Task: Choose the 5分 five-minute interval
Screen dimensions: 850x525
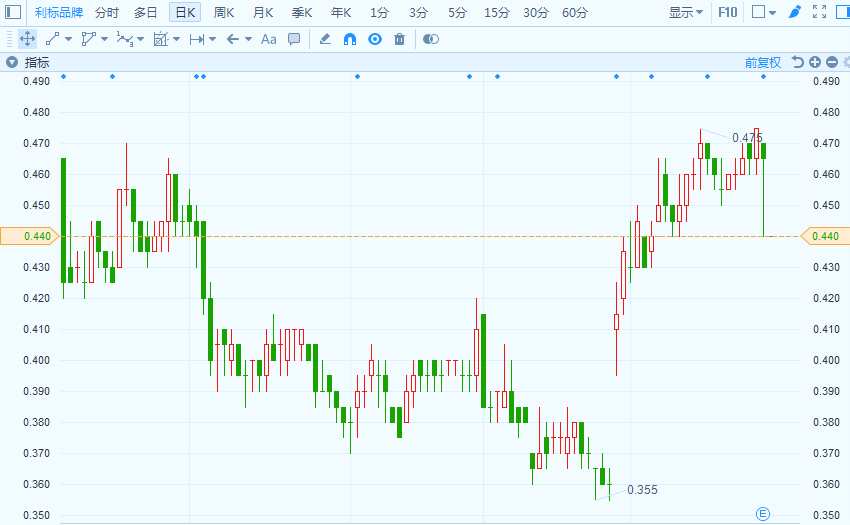Action: click(x=457, y=12)
